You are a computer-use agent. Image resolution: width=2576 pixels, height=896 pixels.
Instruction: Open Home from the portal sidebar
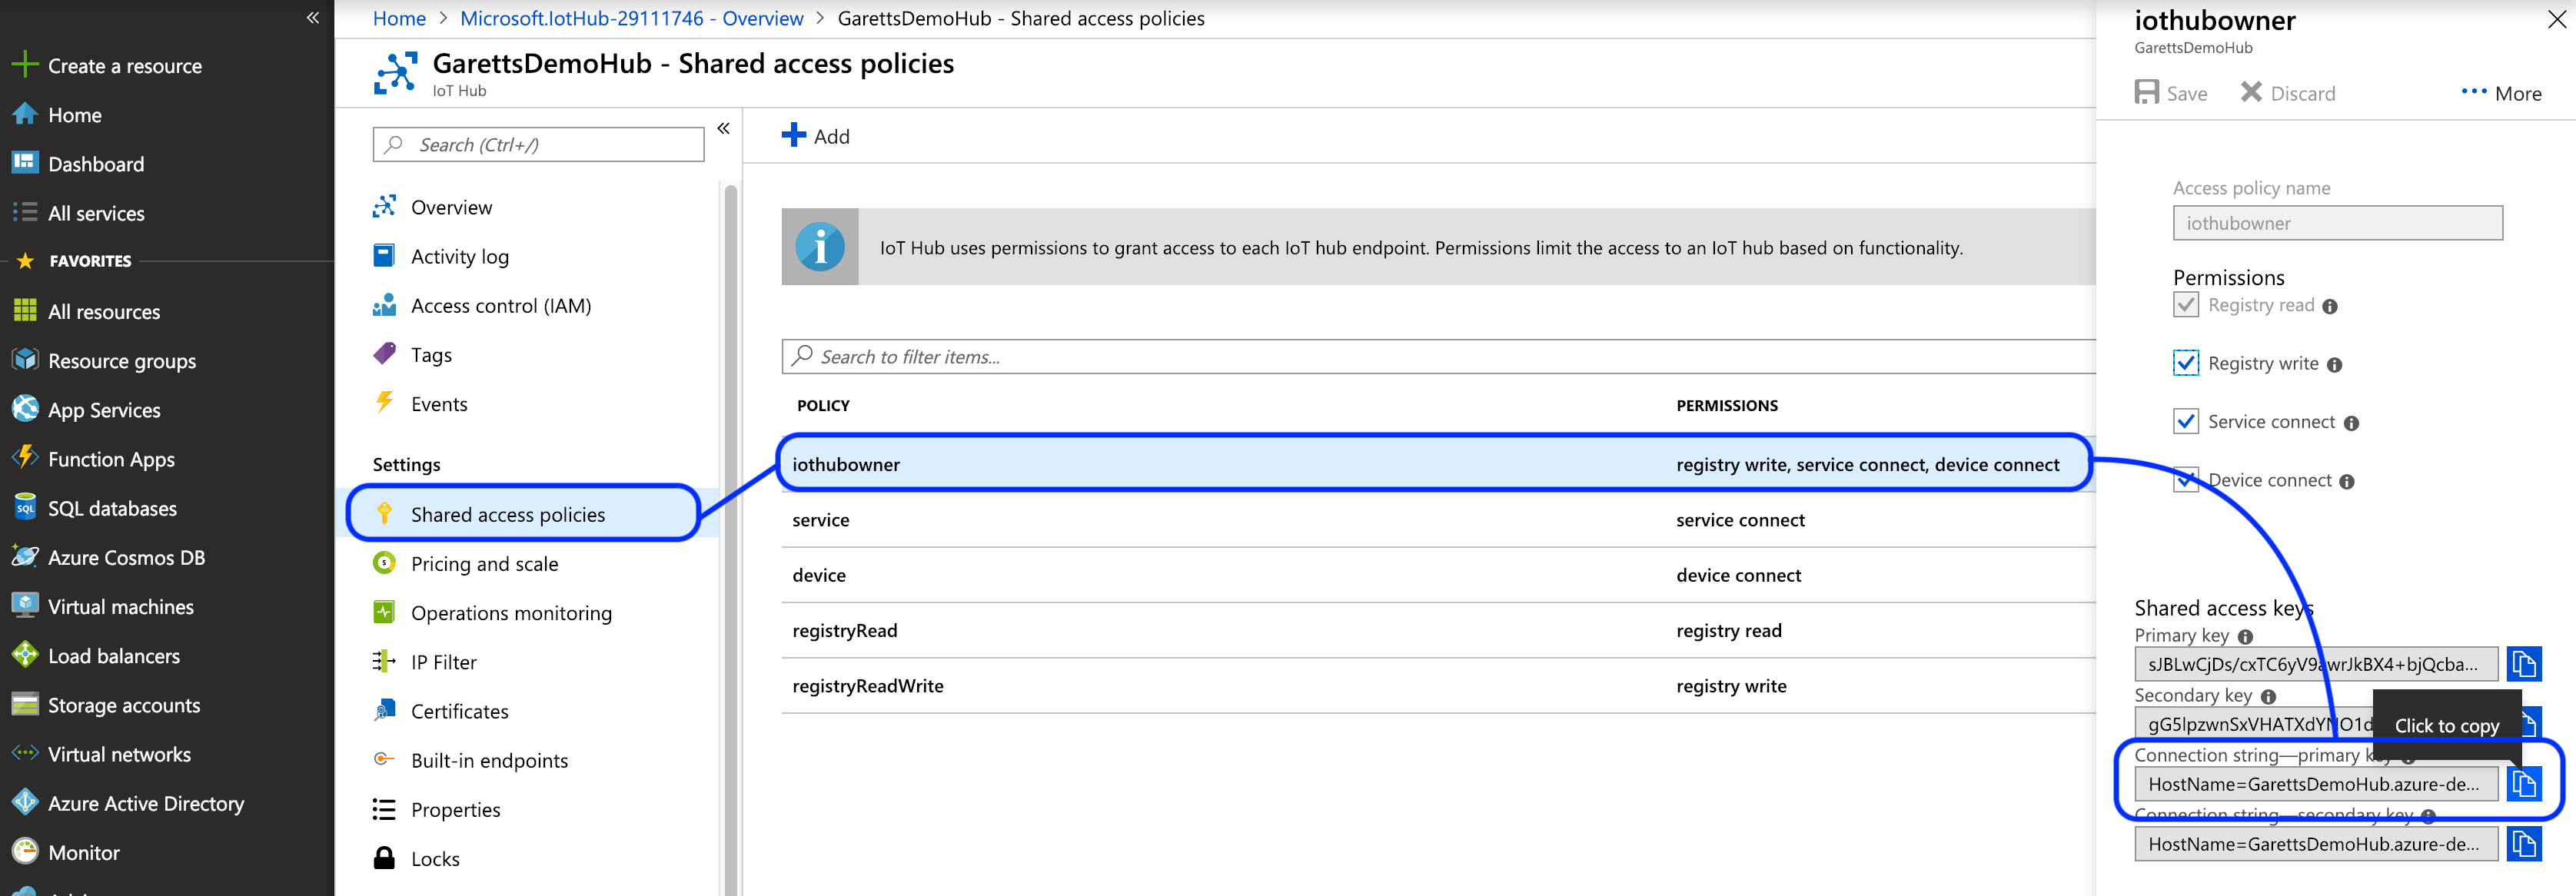point(74,115)
